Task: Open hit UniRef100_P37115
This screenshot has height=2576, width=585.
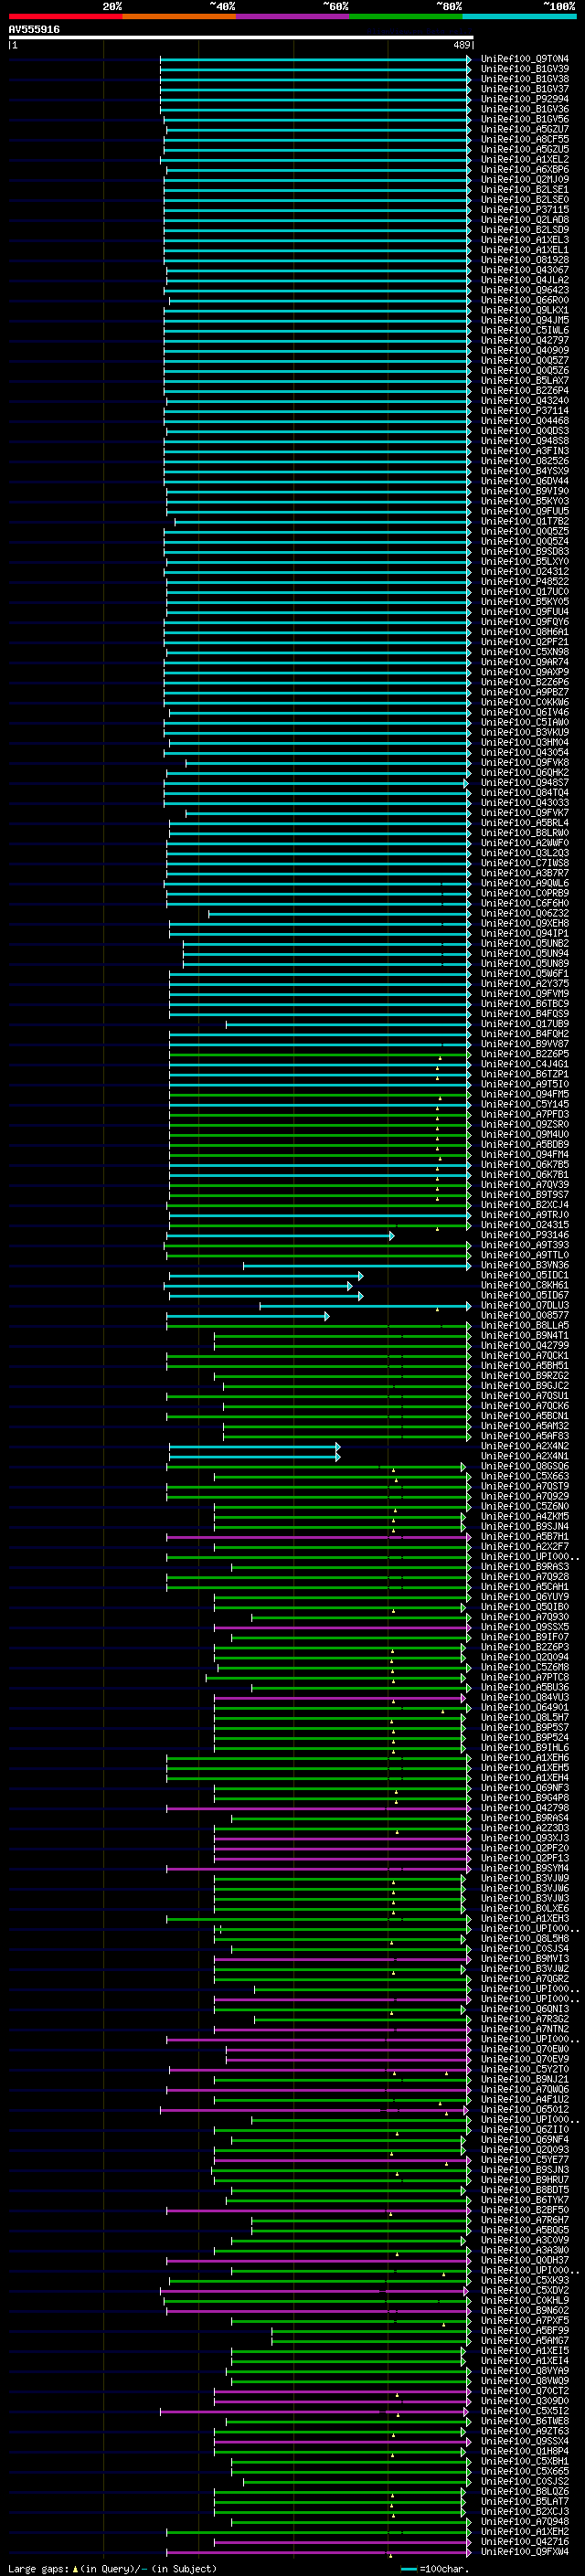Action: pos(525,210)
